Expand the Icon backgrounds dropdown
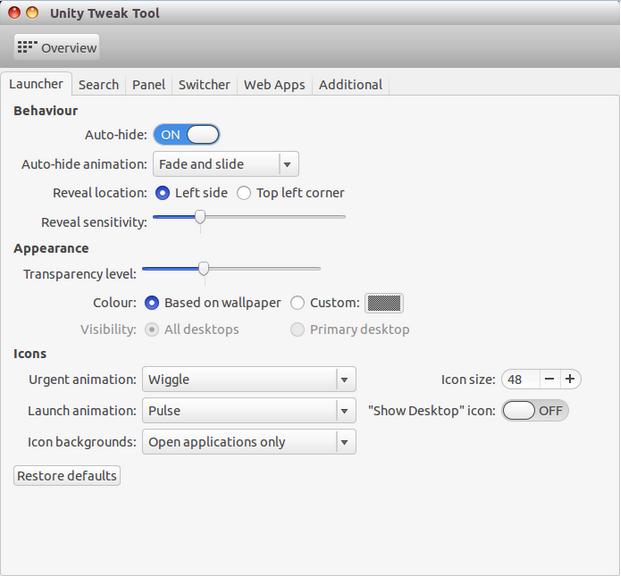The height and width of the screenshot is (576, 621). click(x=249, y=441)
